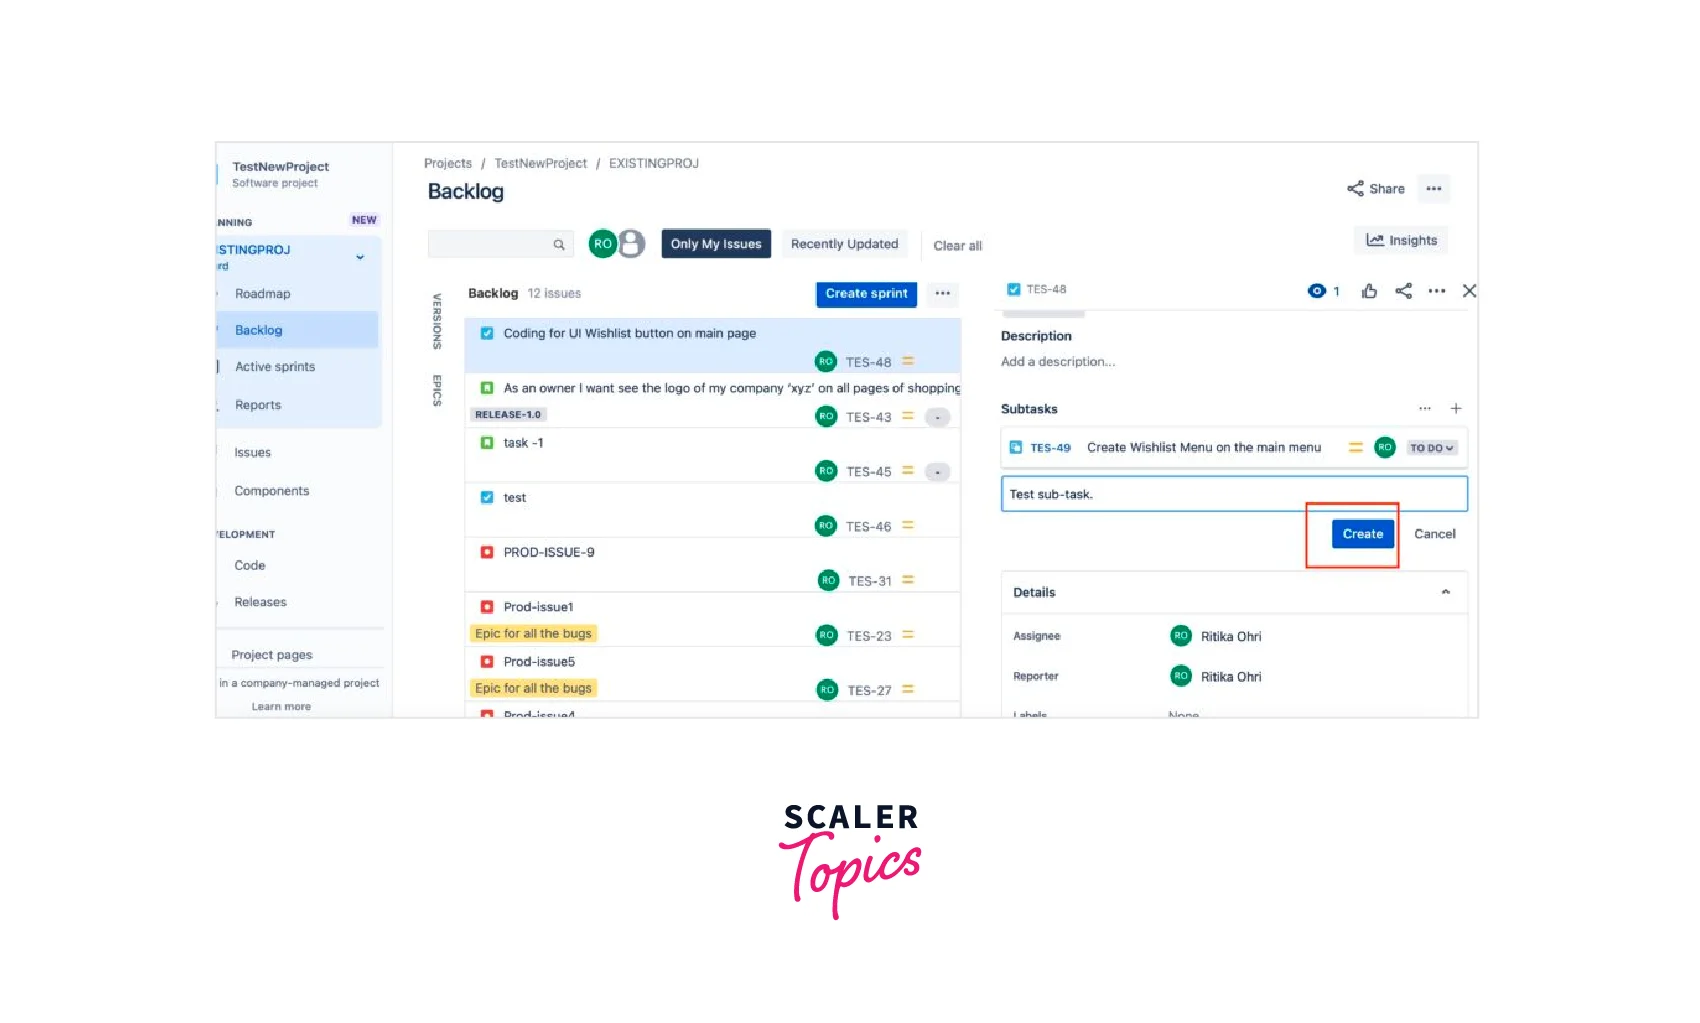Click the RO avatar filter
1700x1023 pixels.
coord(602,244)
